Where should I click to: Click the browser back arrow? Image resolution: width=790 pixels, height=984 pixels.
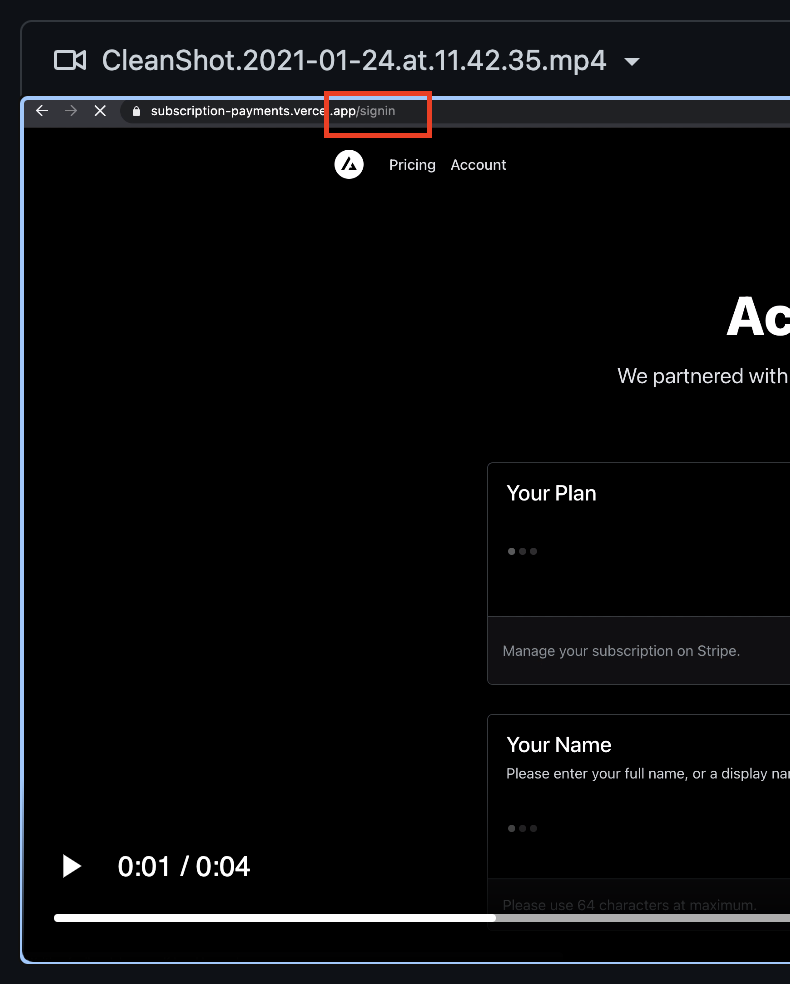click(x=42, y=111)
